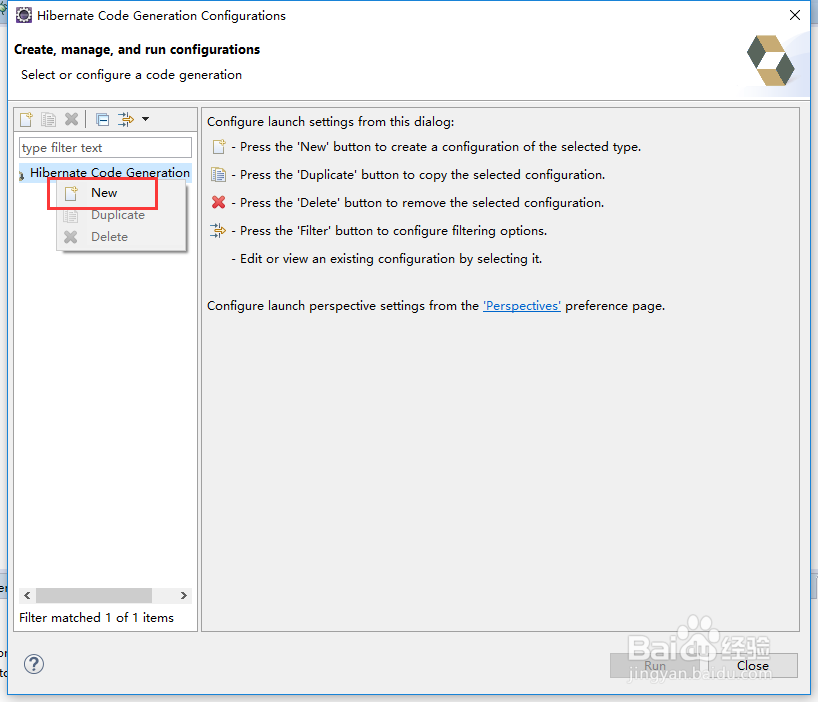The width and height of the screenshot is (818, 702).
Task: Click the left scroll arrow of tree scrollbar
Action: [27, 596]
